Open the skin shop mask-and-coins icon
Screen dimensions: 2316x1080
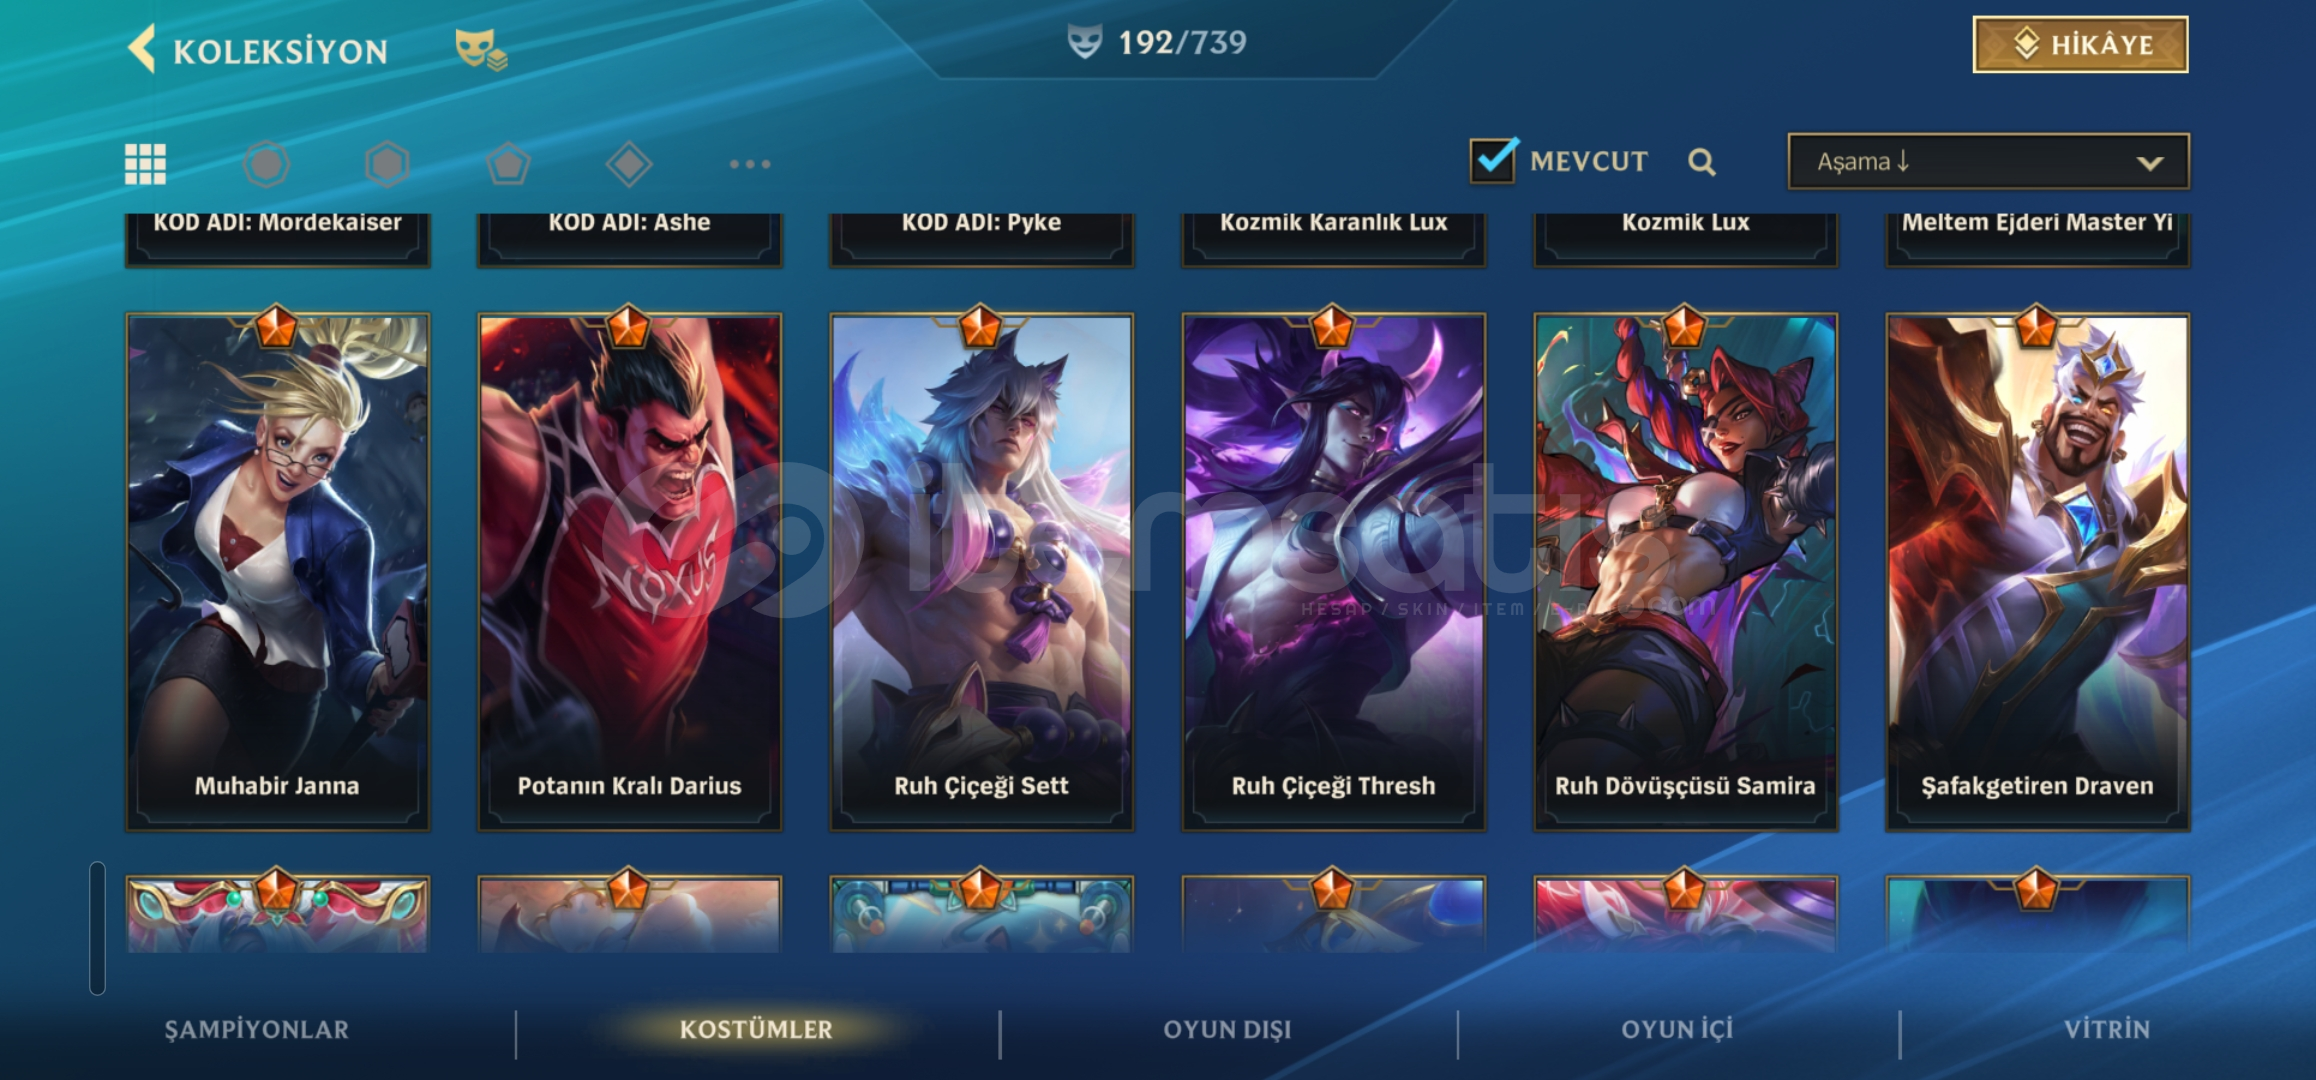pos(481,50)
